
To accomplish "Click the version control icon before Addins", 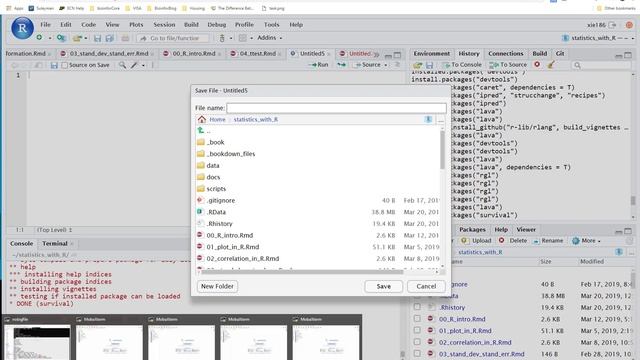I will [x=222, y=38].
